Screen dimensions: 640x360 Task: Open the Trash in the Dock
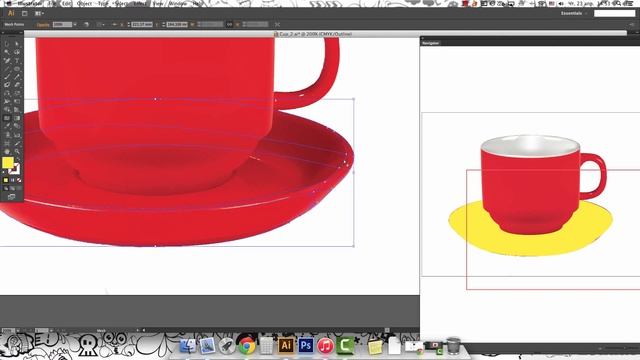pos(453,346)
